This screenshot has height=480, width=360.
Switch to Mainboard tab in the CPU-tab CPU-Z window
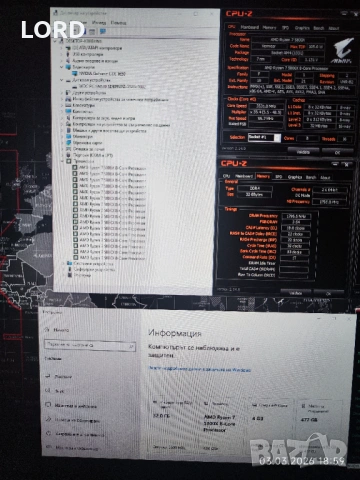250,28
